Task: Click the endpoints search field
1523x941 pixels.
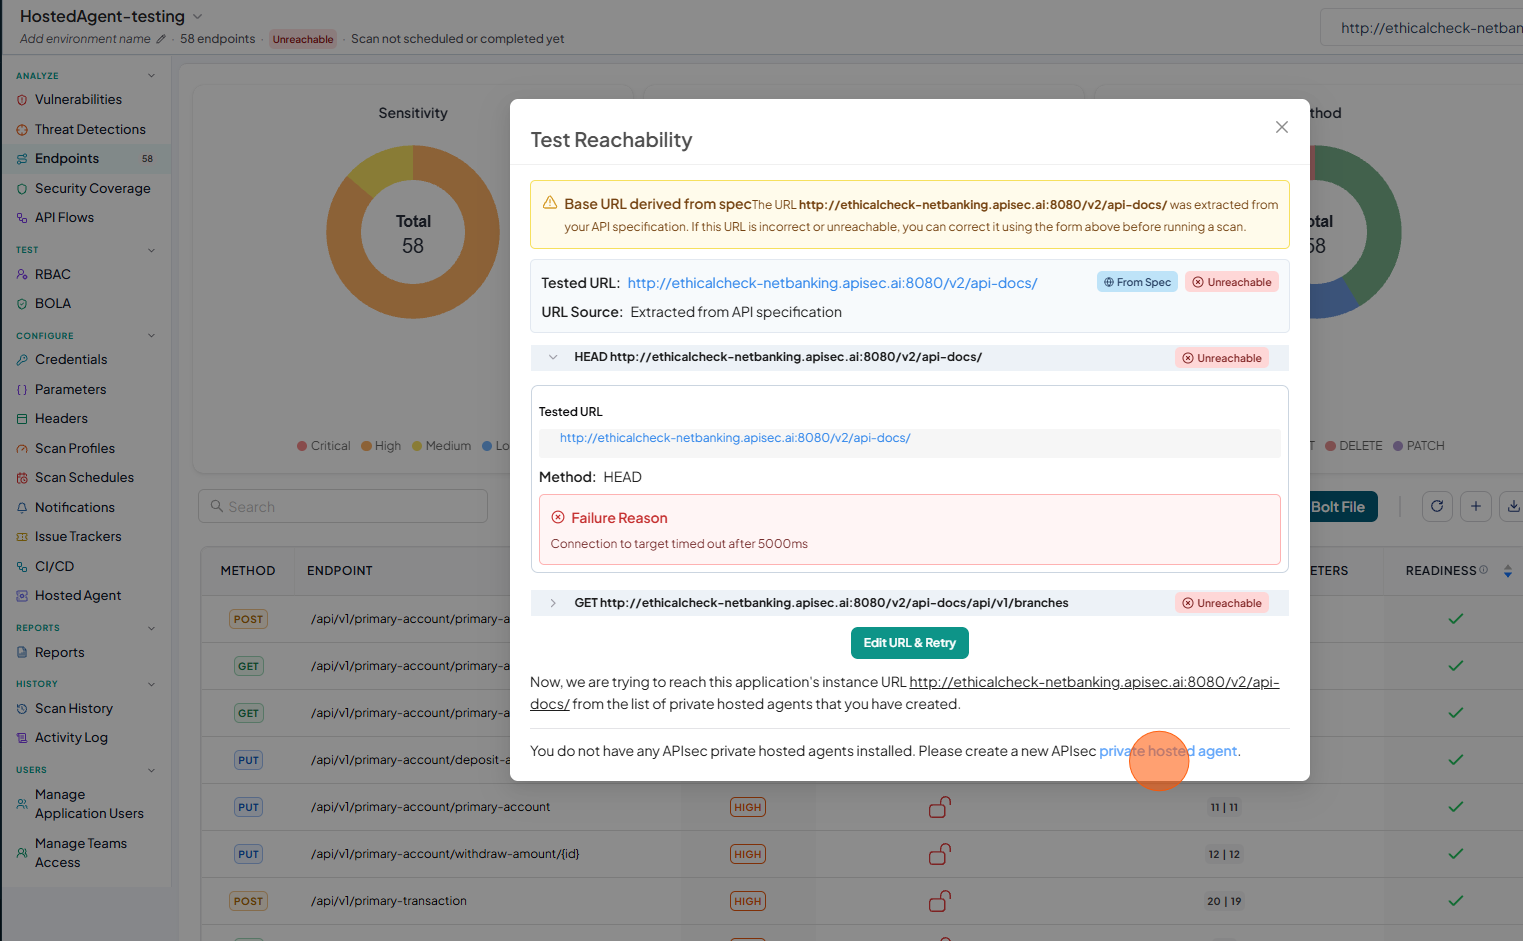Action: pos(343,506)
